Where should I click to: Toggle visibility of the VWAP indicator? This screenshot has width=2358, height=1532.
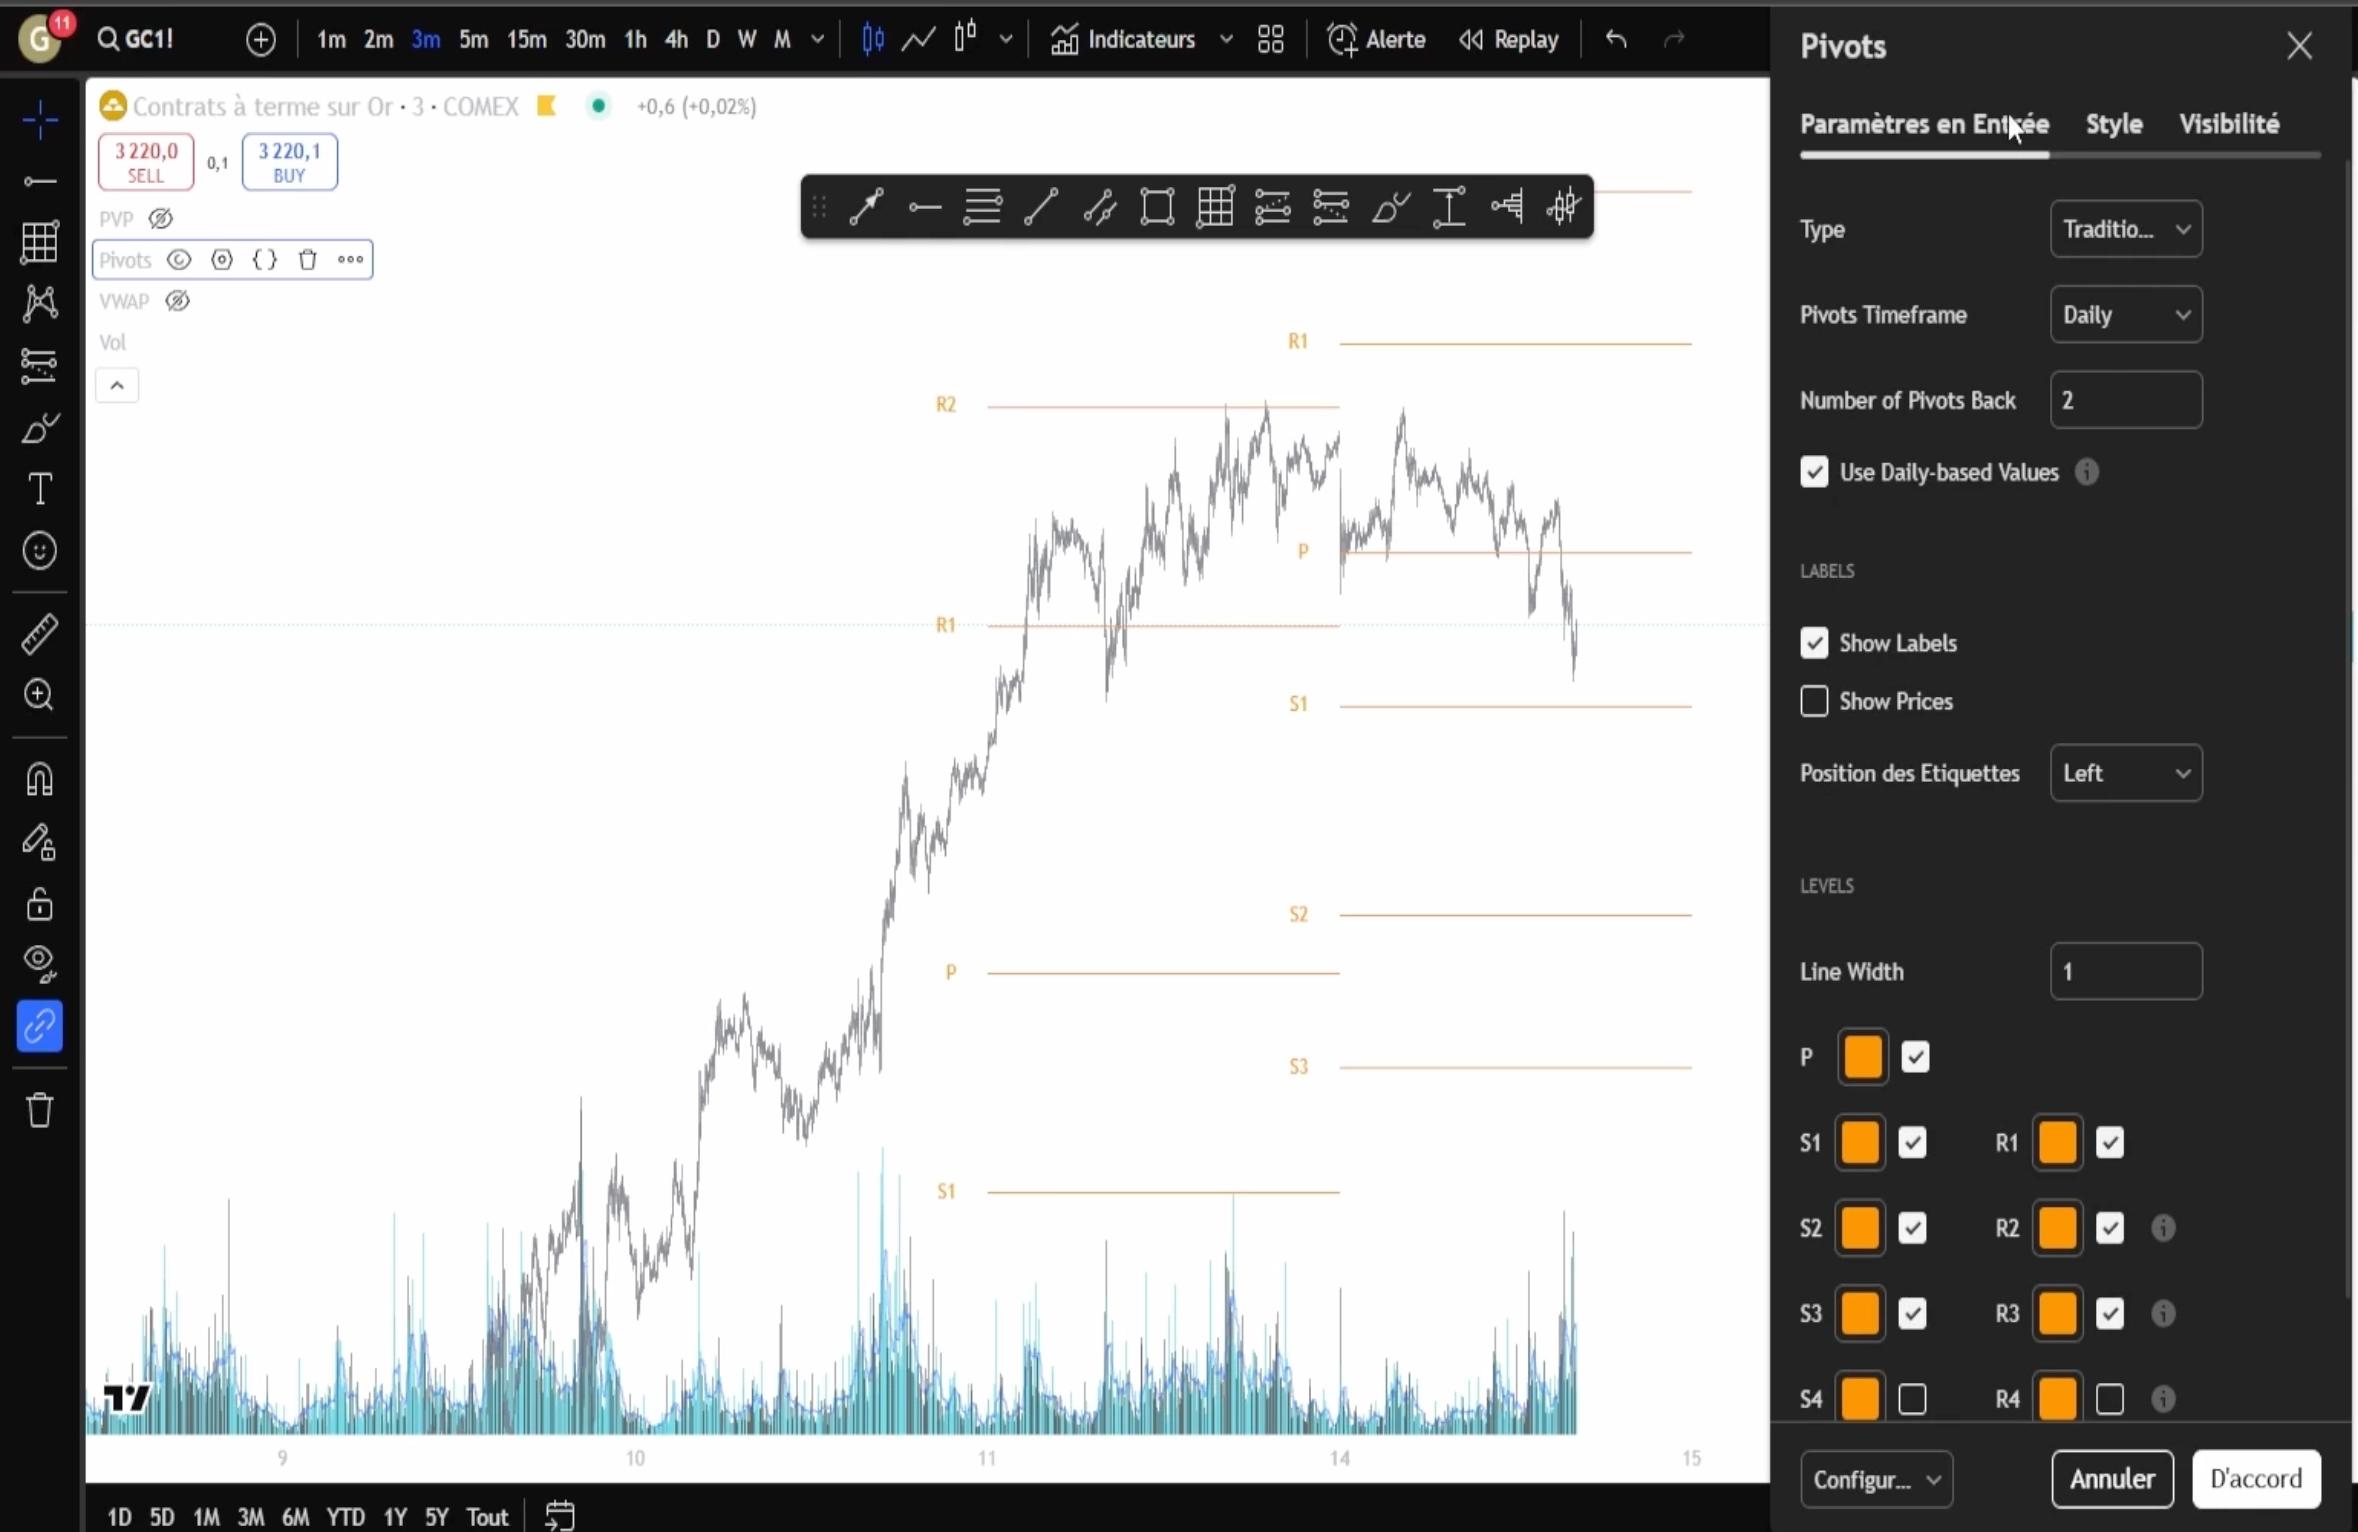coord(176,300)
